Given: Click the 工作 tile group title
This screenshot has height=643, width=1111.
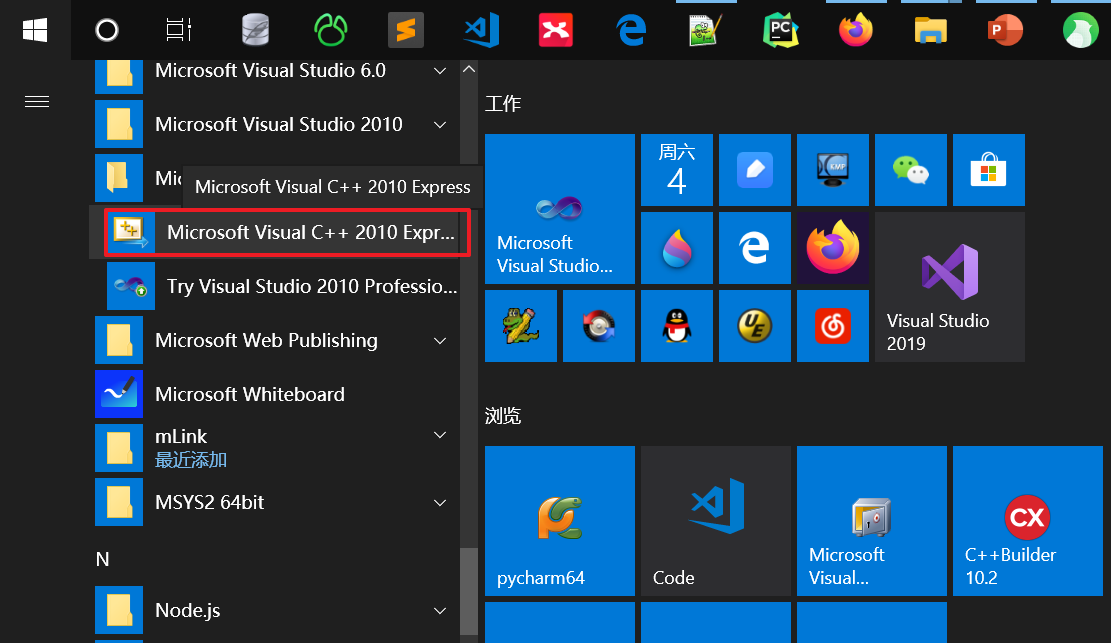Looking at the screenshot, I should [503, 104].
